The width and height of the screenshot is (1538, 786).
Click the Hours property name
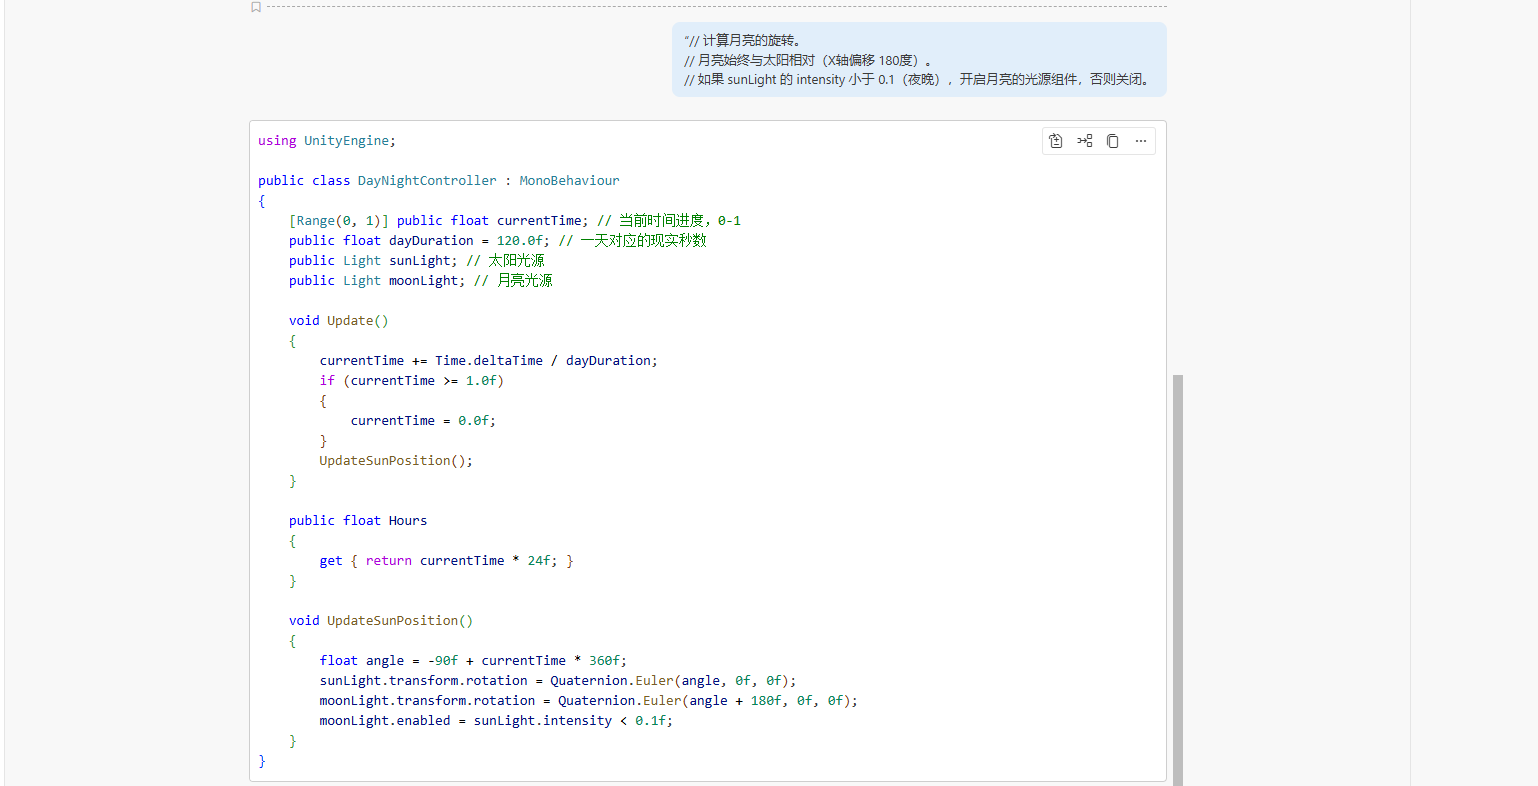(407, 521)
